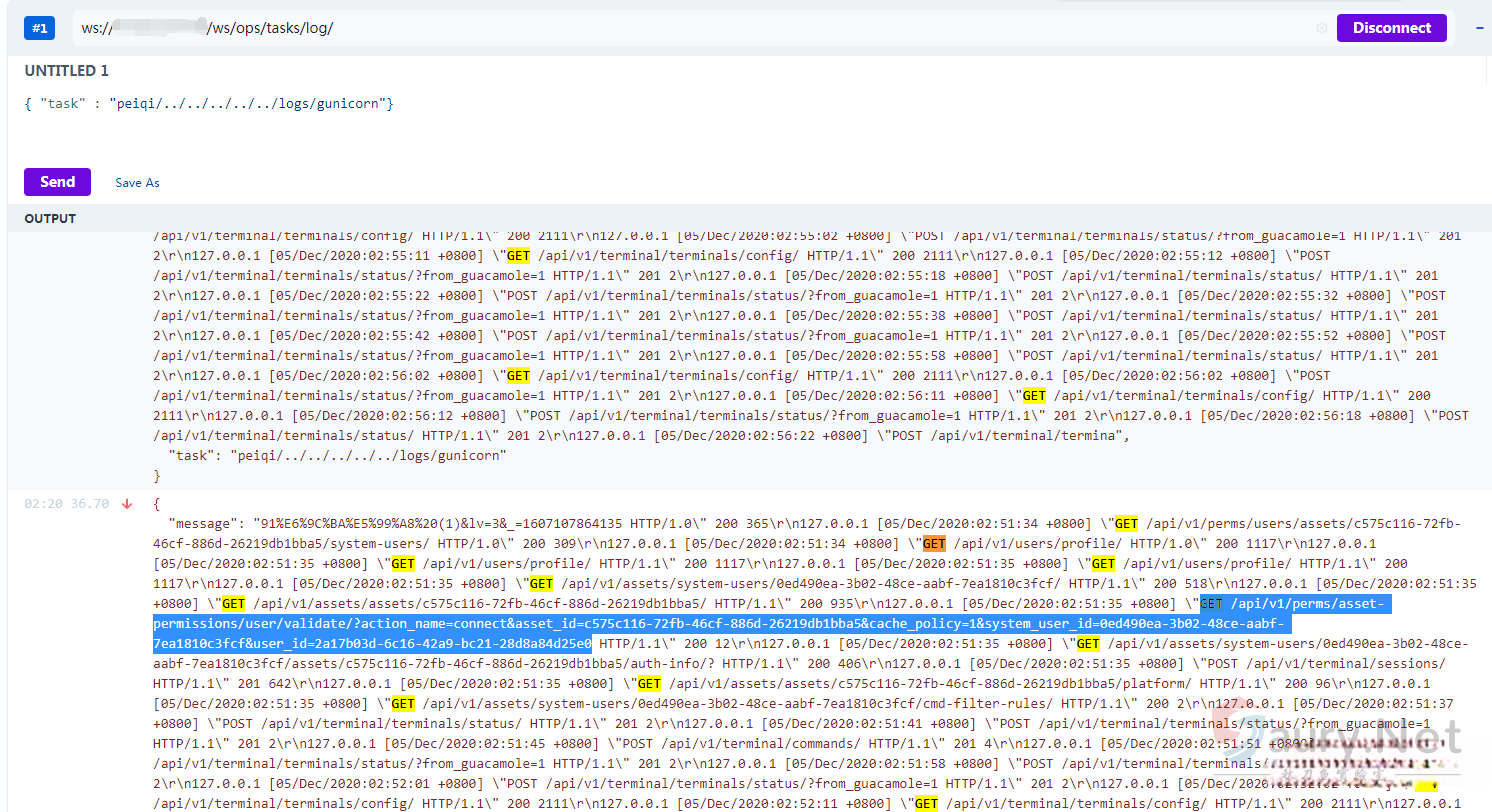Open connection settings gear icon
1492x812 pixels.
click(1321, 28)
